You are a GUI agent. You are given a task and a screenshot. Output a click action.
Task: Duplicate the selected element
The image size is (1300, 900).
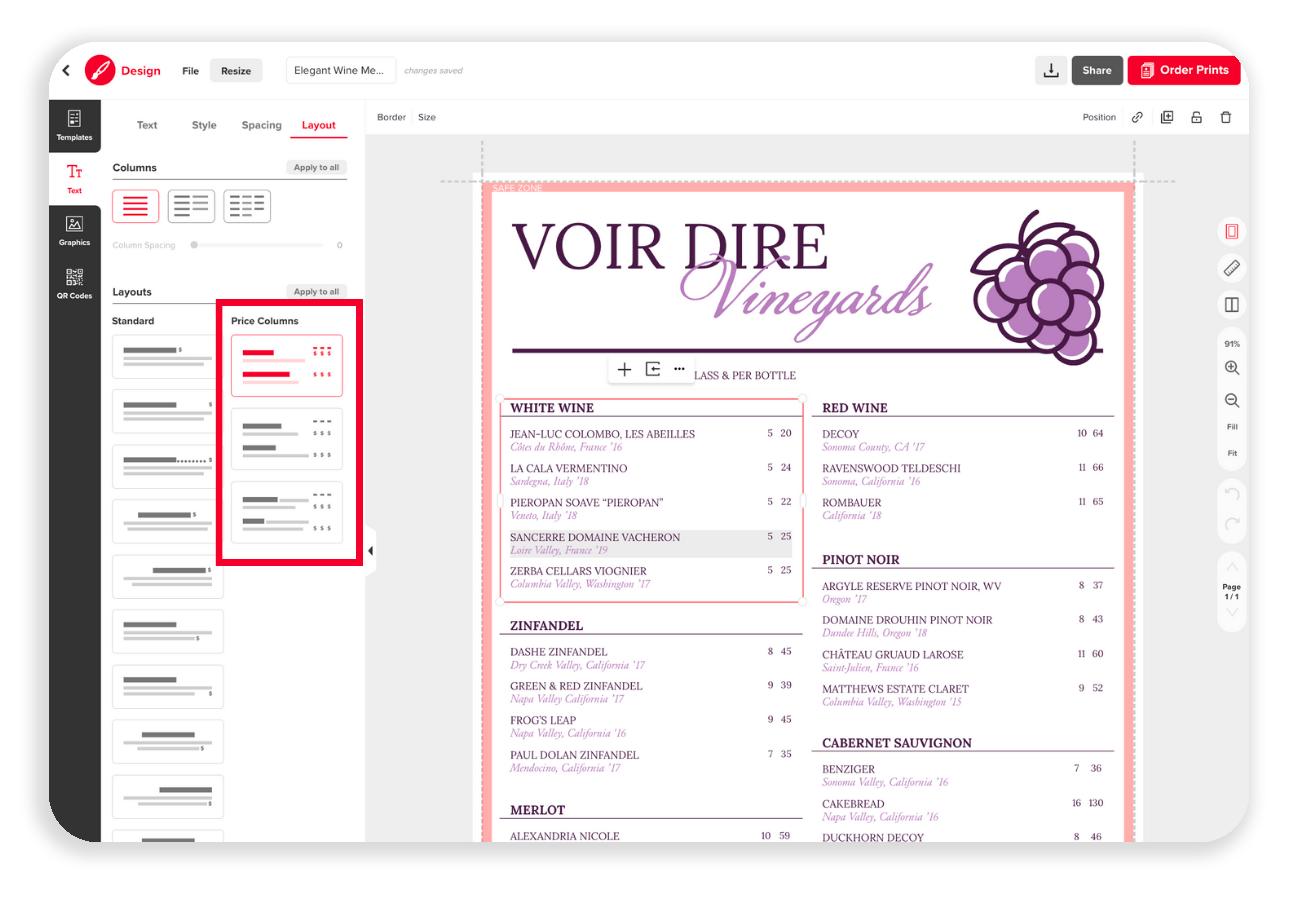point(1166,117)
